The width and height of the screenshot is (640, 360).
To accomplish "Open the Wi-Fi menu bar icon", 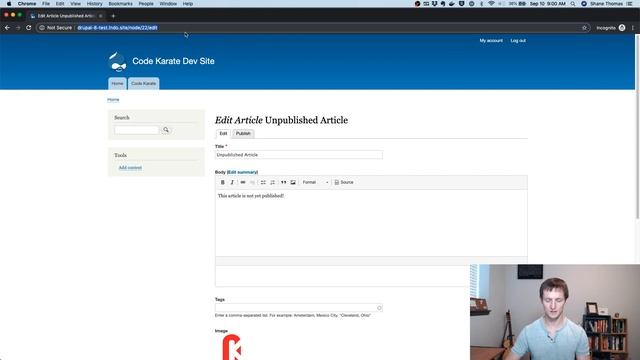I will click(x=491, y=4).
